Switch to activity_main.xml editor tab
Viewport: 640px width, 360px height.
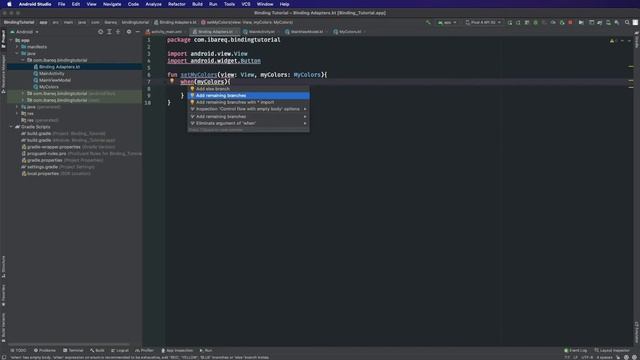click(x=165, y=31)
